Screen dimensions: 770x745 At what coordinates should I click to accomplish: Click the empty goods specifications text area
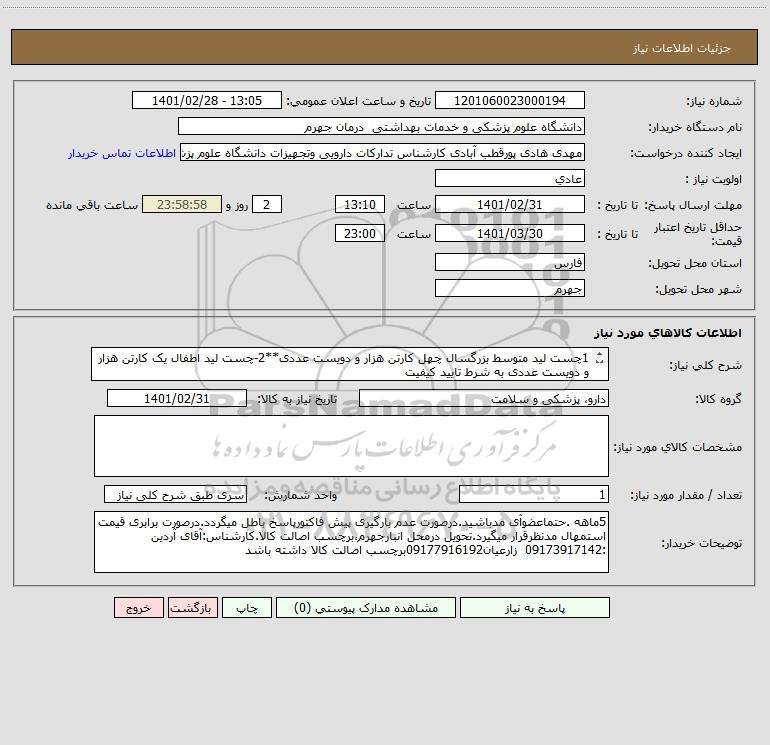[x=351, y=446]
